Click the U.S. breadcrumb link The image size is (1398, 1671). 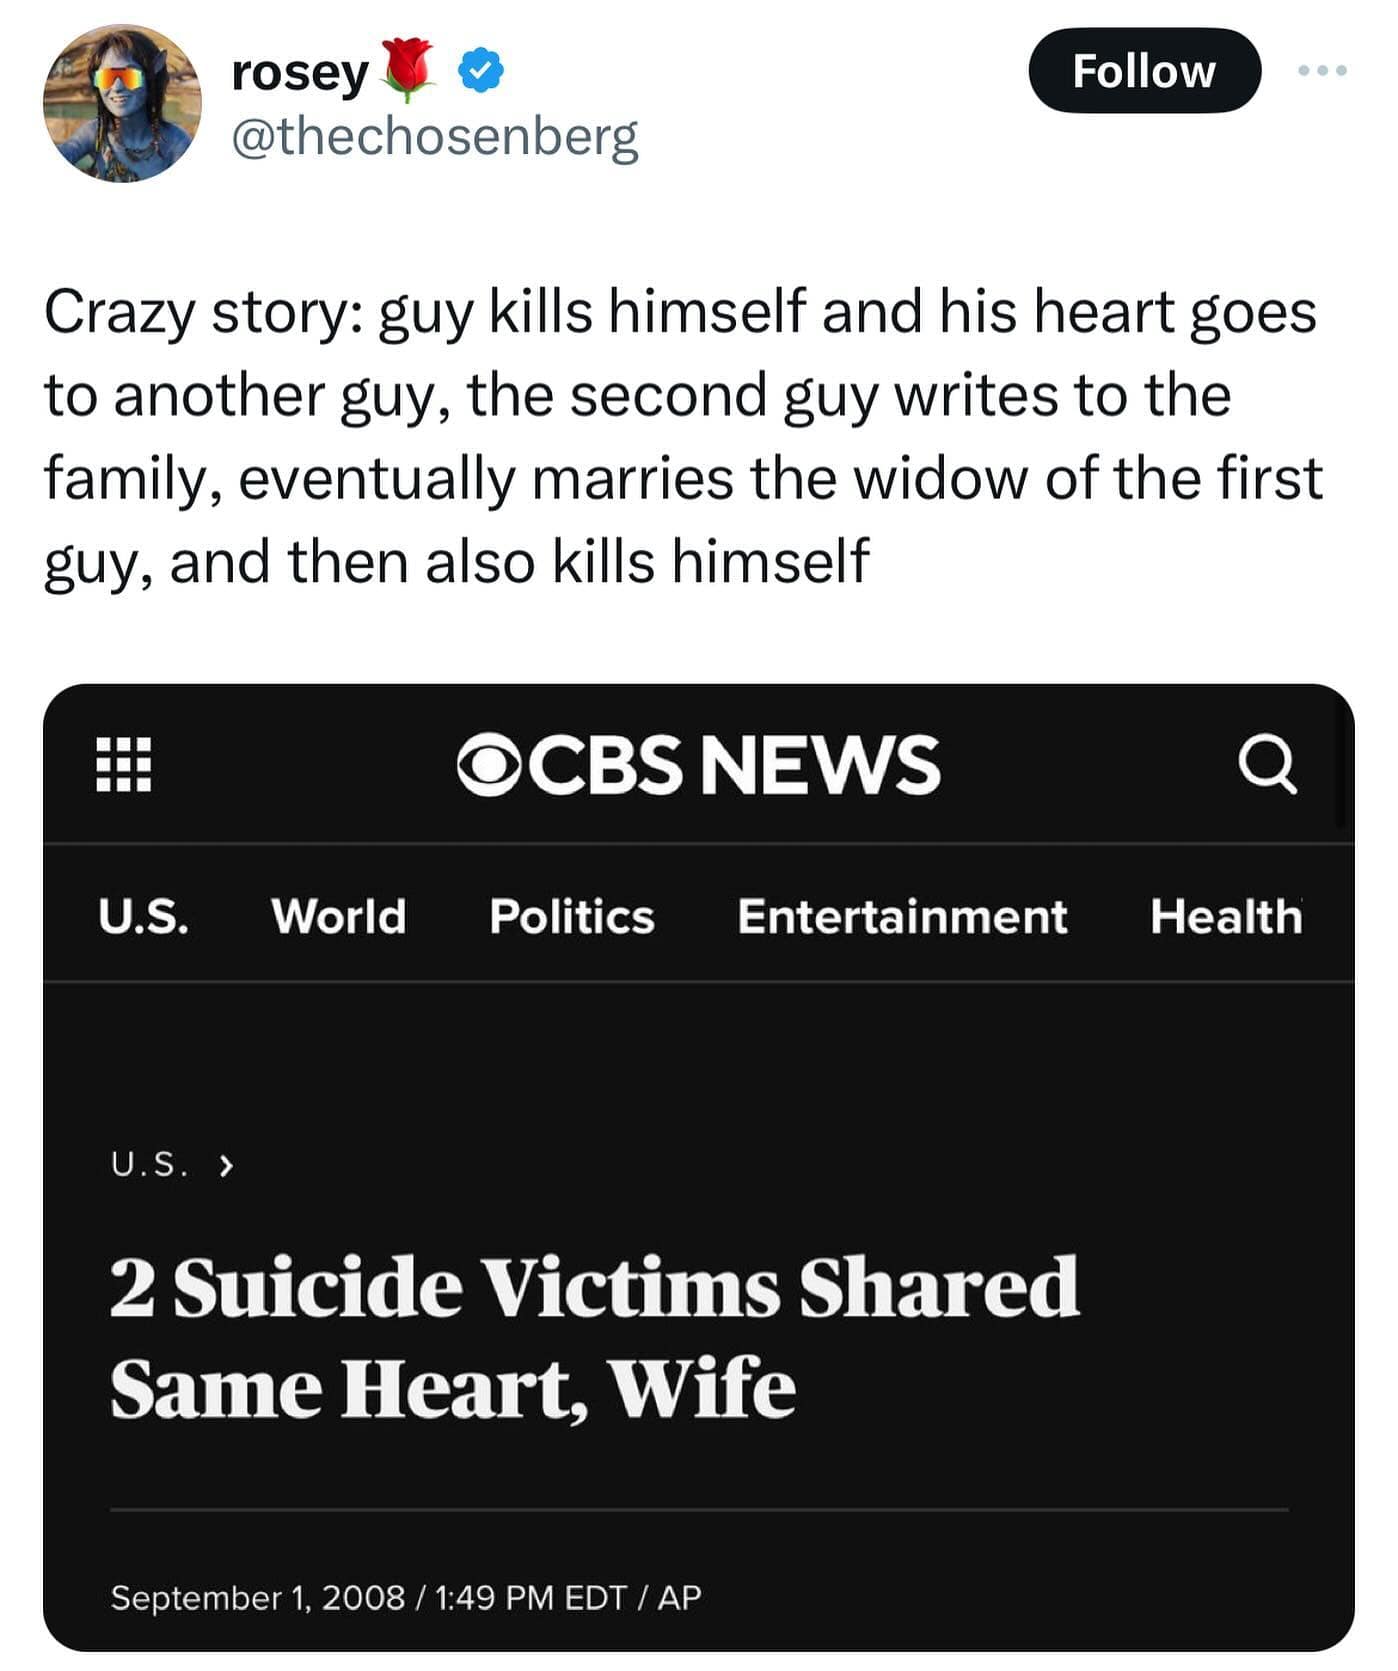[x=149, y=1164]
